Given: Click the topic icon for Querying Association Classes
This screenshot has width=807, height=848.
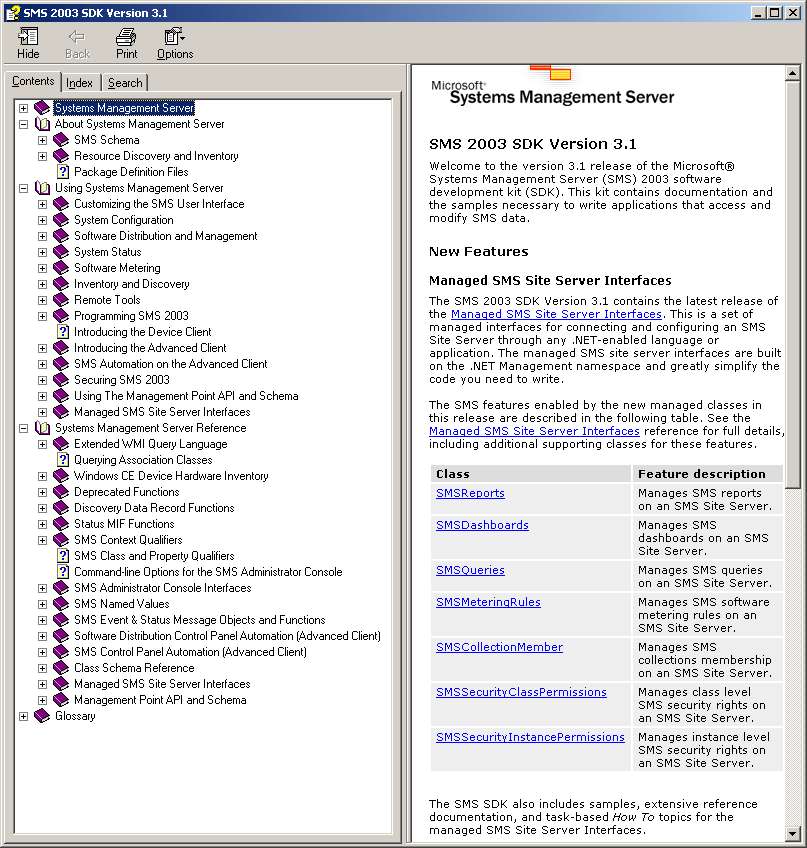Looking at the screenshot, I should (63, 460).
